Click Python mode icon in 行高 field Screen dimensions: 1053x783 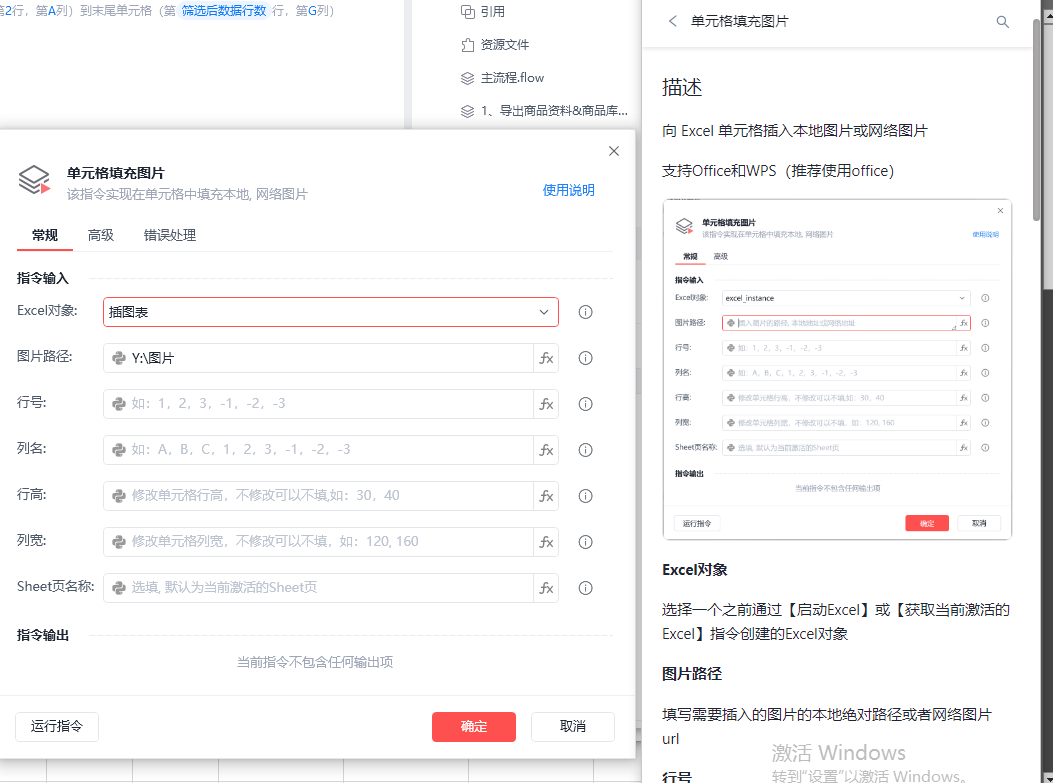(x=119, y=496)
